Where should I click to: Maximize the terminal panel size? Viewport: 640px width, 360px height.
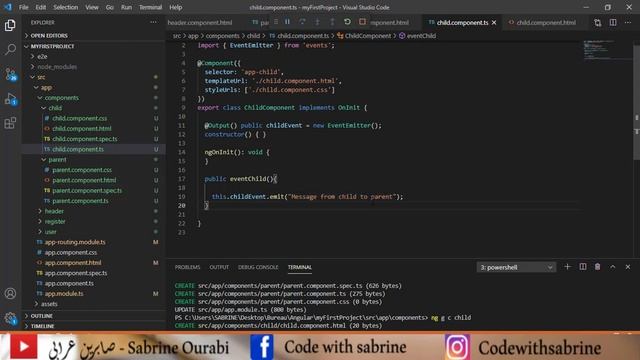click(x=613, y=267)
